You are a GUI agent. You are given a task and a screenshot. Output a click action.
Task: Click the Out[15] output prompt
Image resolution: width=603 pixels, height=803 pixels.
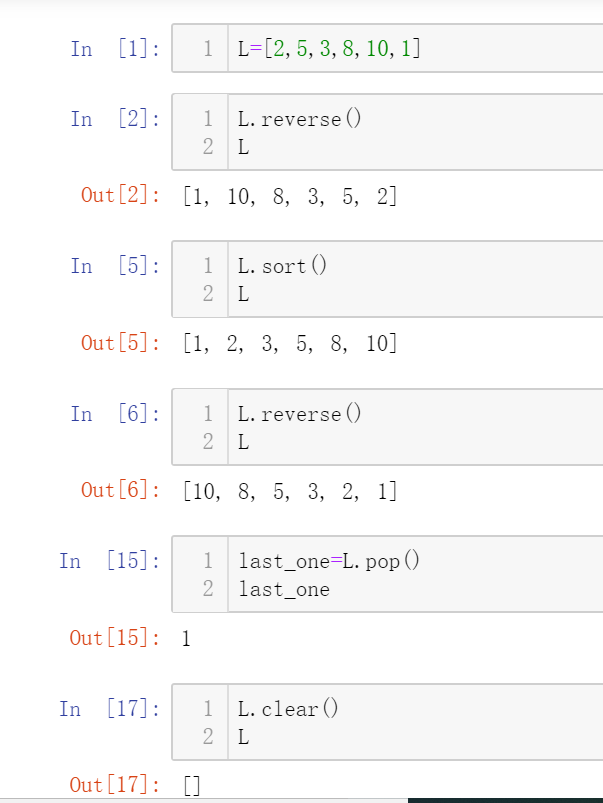point(114,637)
